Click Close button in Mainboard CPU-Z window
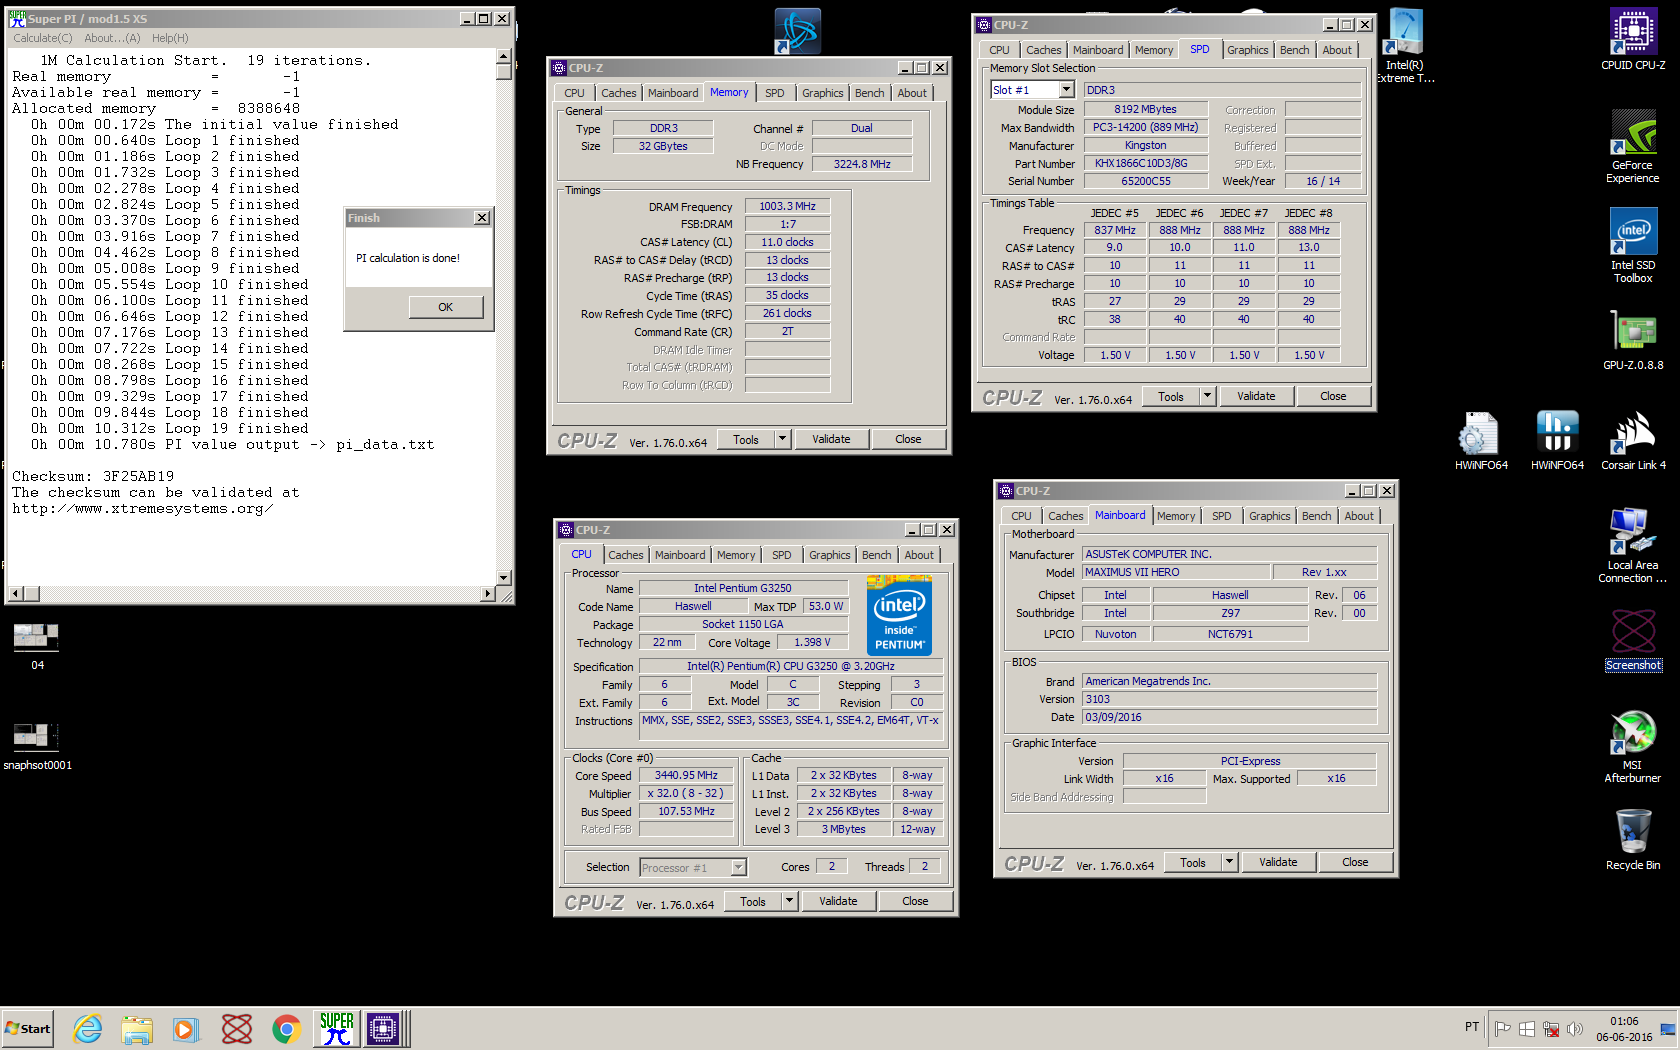 pos(1355,862)
